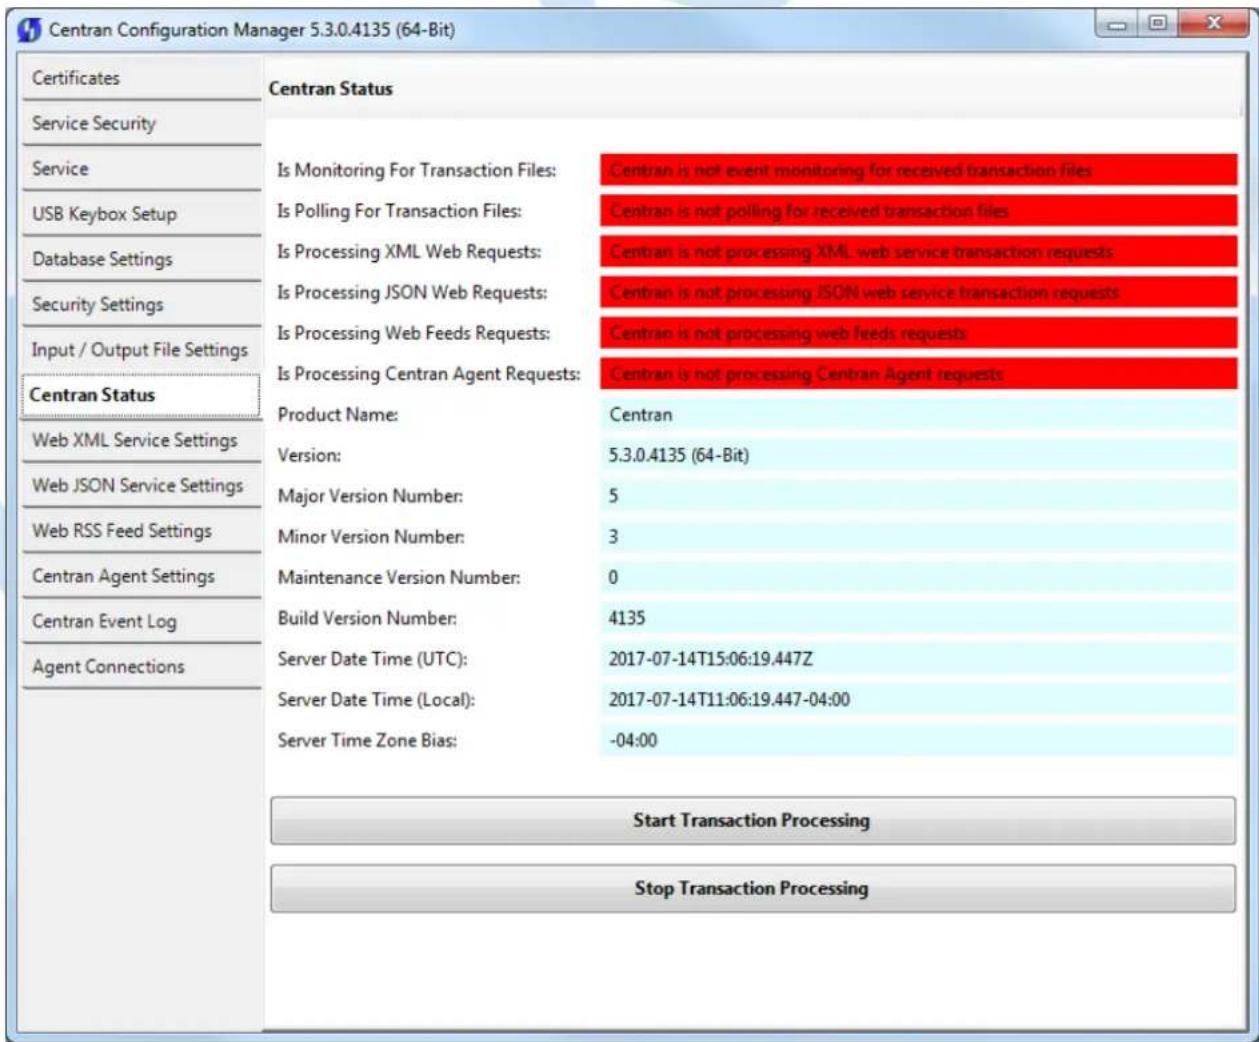Click the Server Date Time (UTC) value

coord(918,659)
